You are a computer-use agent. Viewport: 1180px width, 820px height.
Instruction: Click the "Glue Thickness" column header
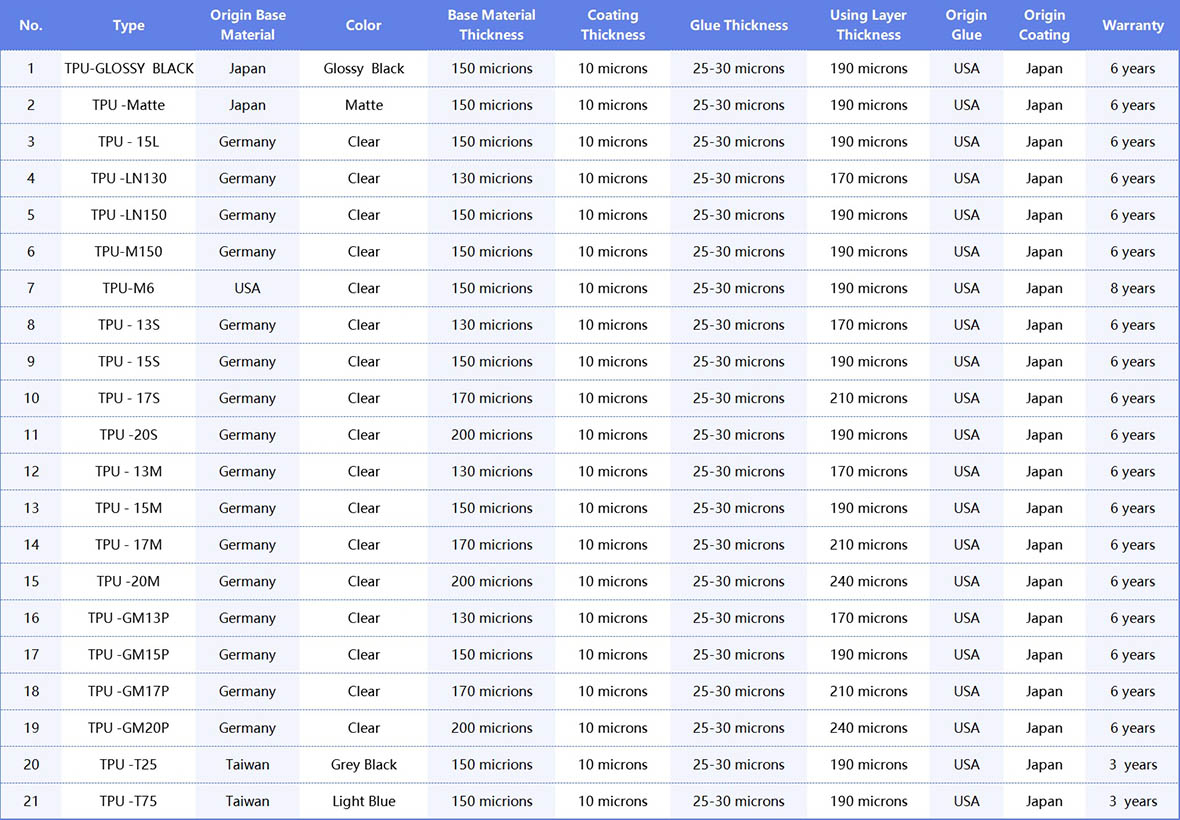click(x=738, y=25)
